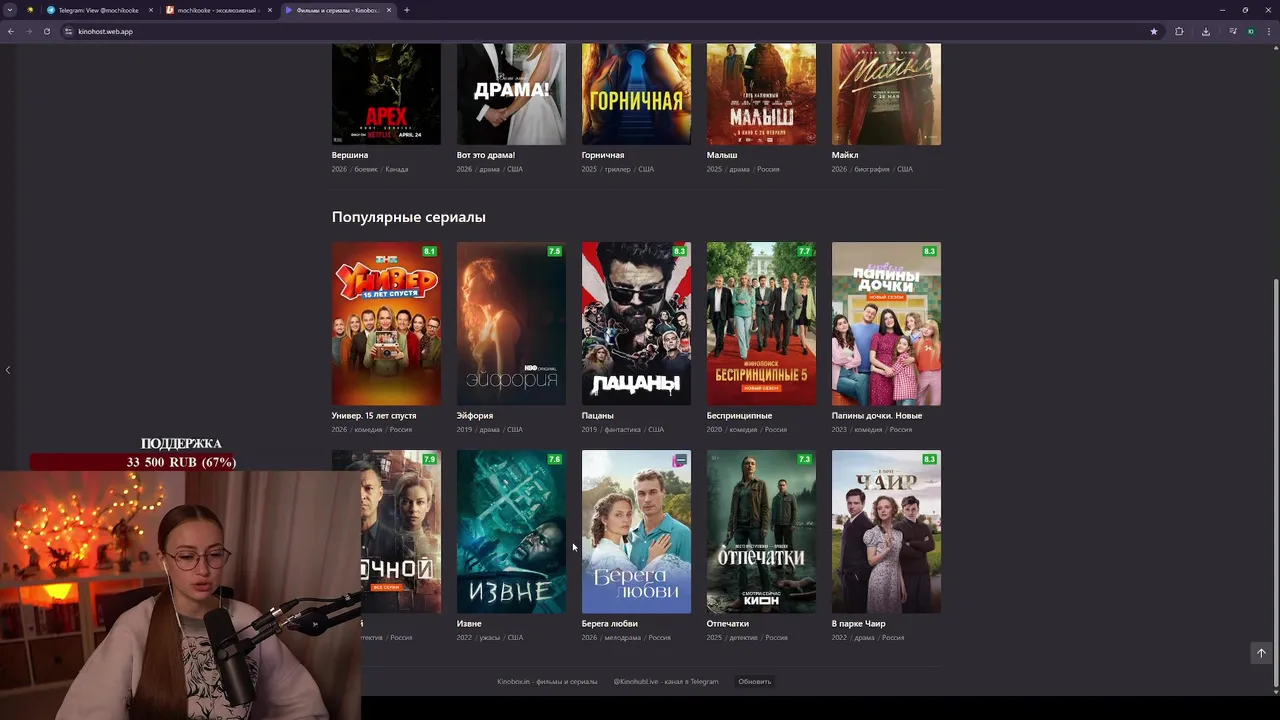Open new tab with plus button
Screen dimensions: 1280x720
[x=406, y=10]
